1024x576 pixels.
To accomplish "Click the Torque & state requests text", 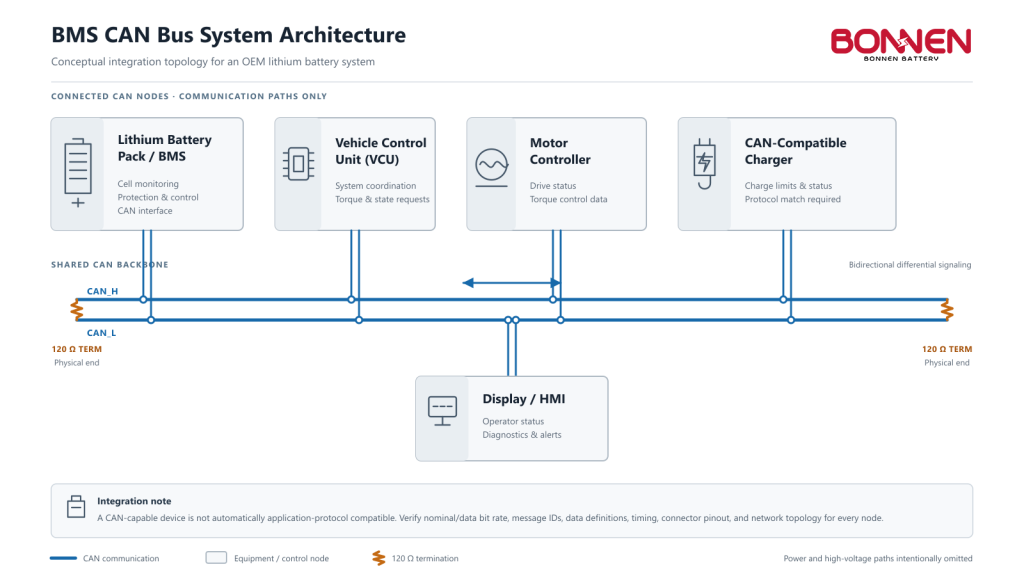I will [x=383, y=199].
